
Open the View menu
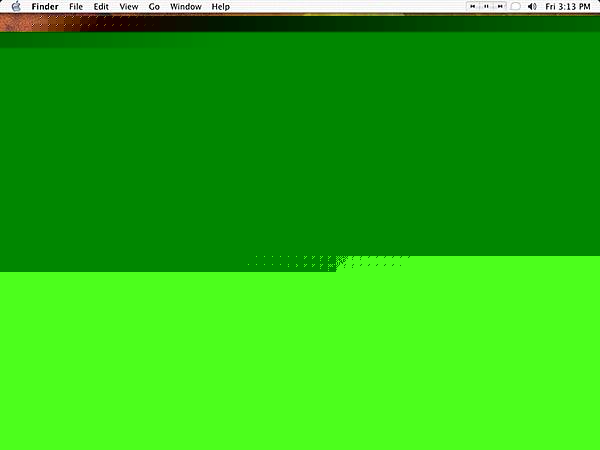point(129,7)
